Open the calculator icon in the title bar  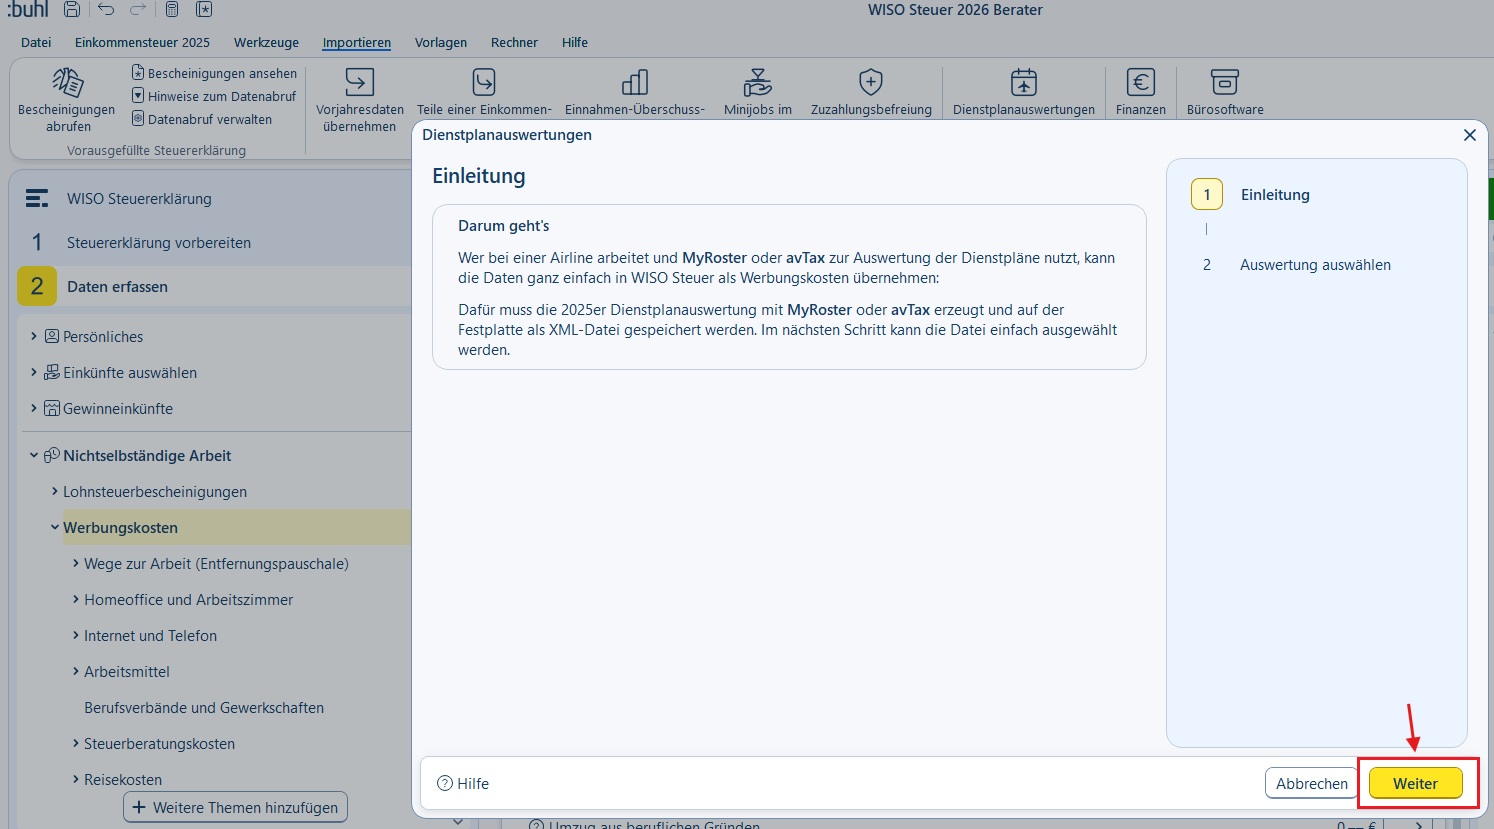(x=172, y=10)
